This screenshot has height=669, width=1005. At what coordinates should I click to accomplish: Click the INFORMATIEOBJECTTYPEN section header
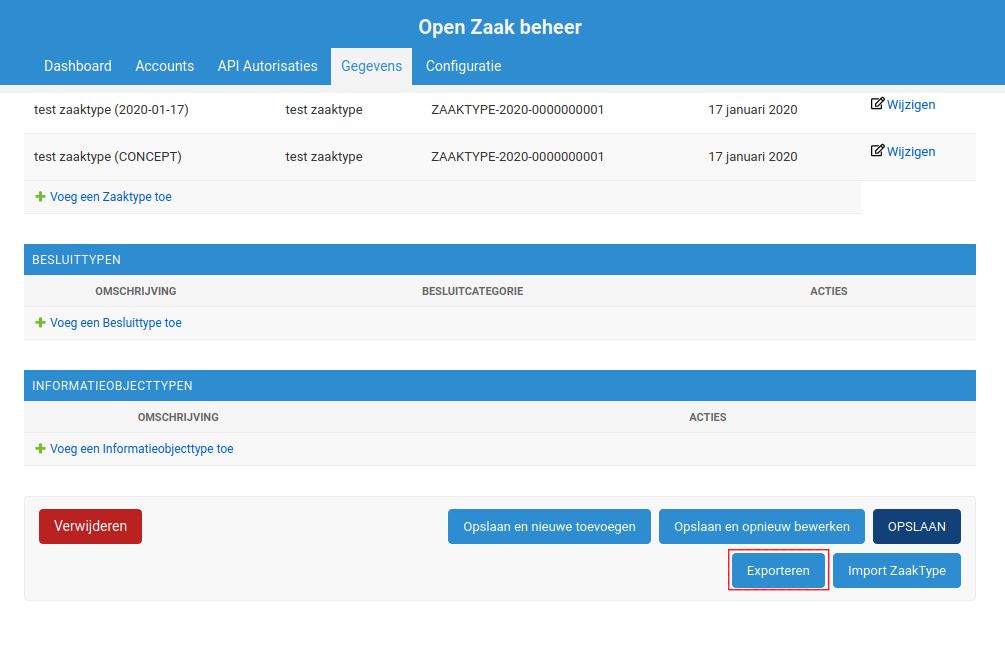(500, 386)
